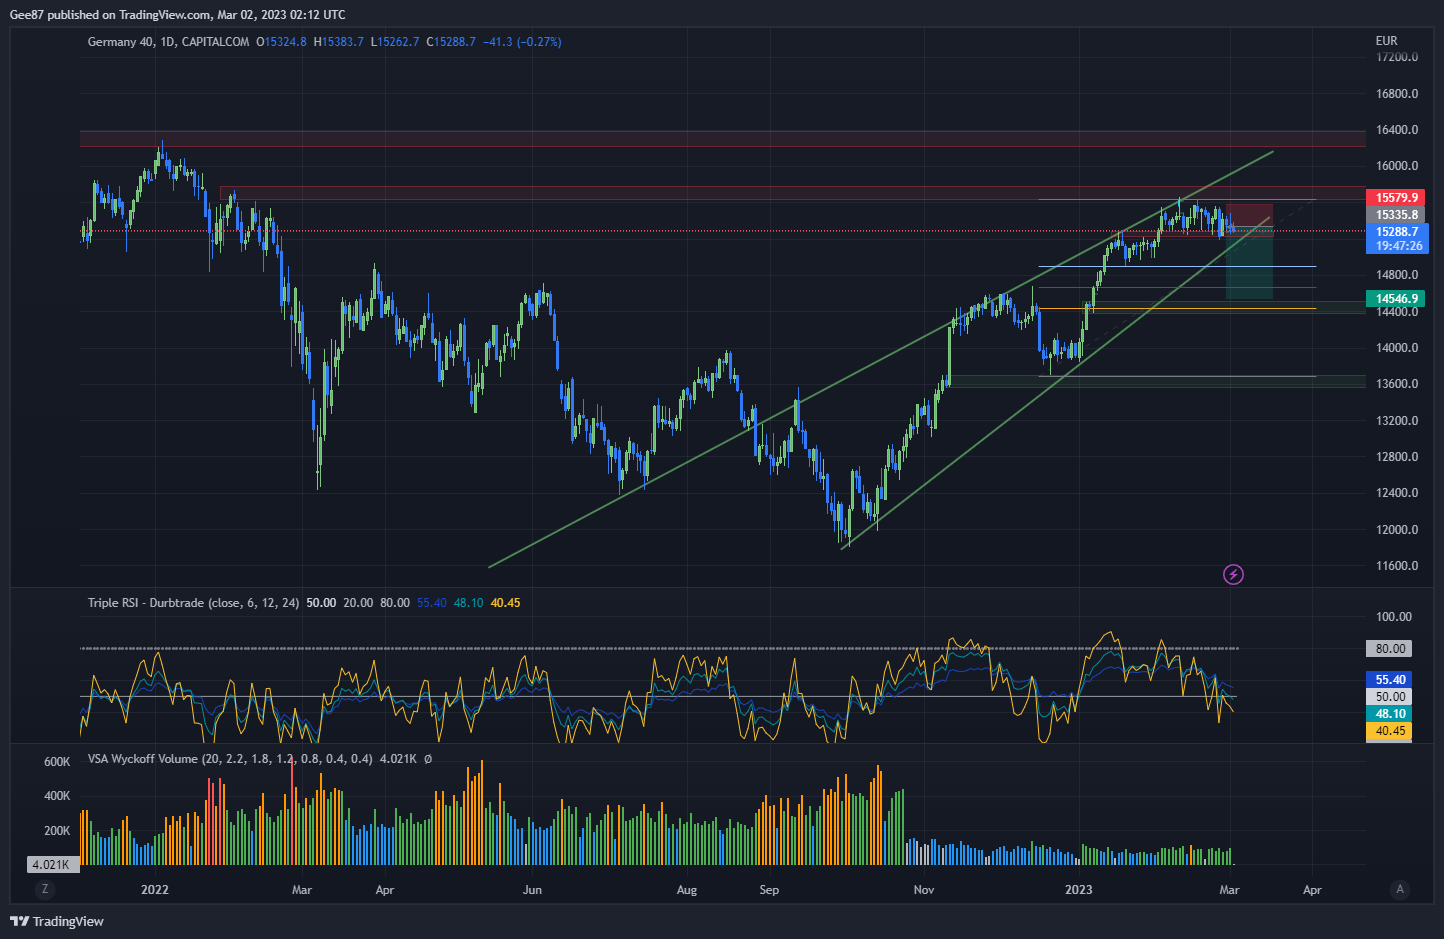Click the Triple RSI - Durbtrade indicator title
Screen dimensions: 1444x939
(193, 603)
